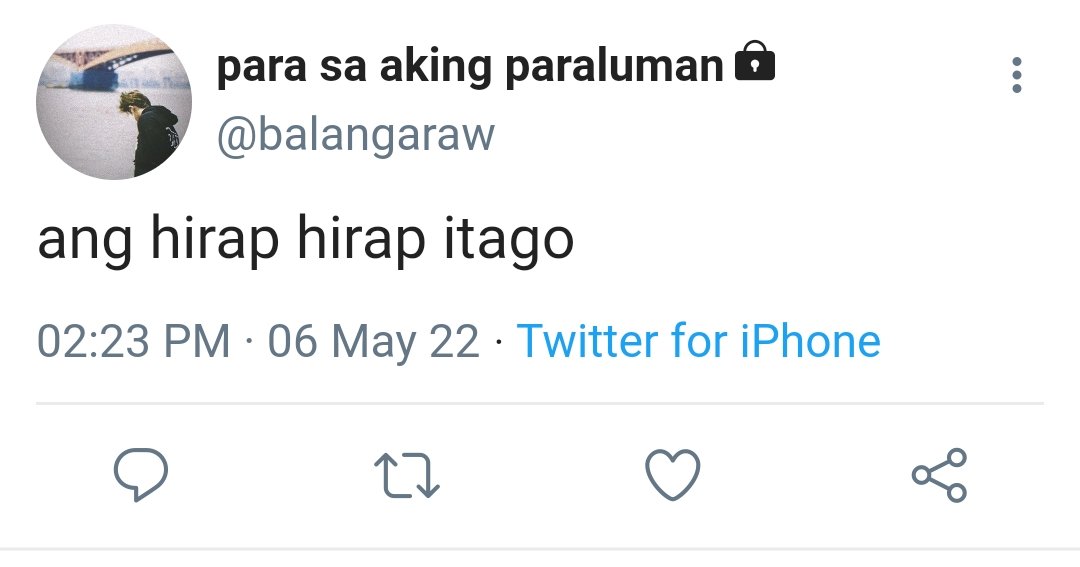Click the 06 May 22 date
Screen dimensions: 1080x567
[373, 342]
